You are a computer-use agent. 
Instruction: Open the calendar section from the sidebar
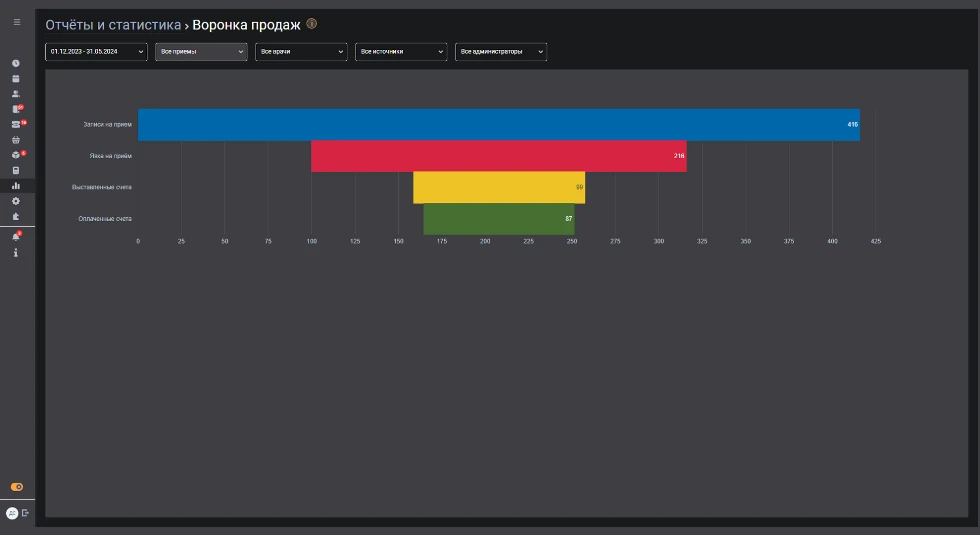(16, 78)
